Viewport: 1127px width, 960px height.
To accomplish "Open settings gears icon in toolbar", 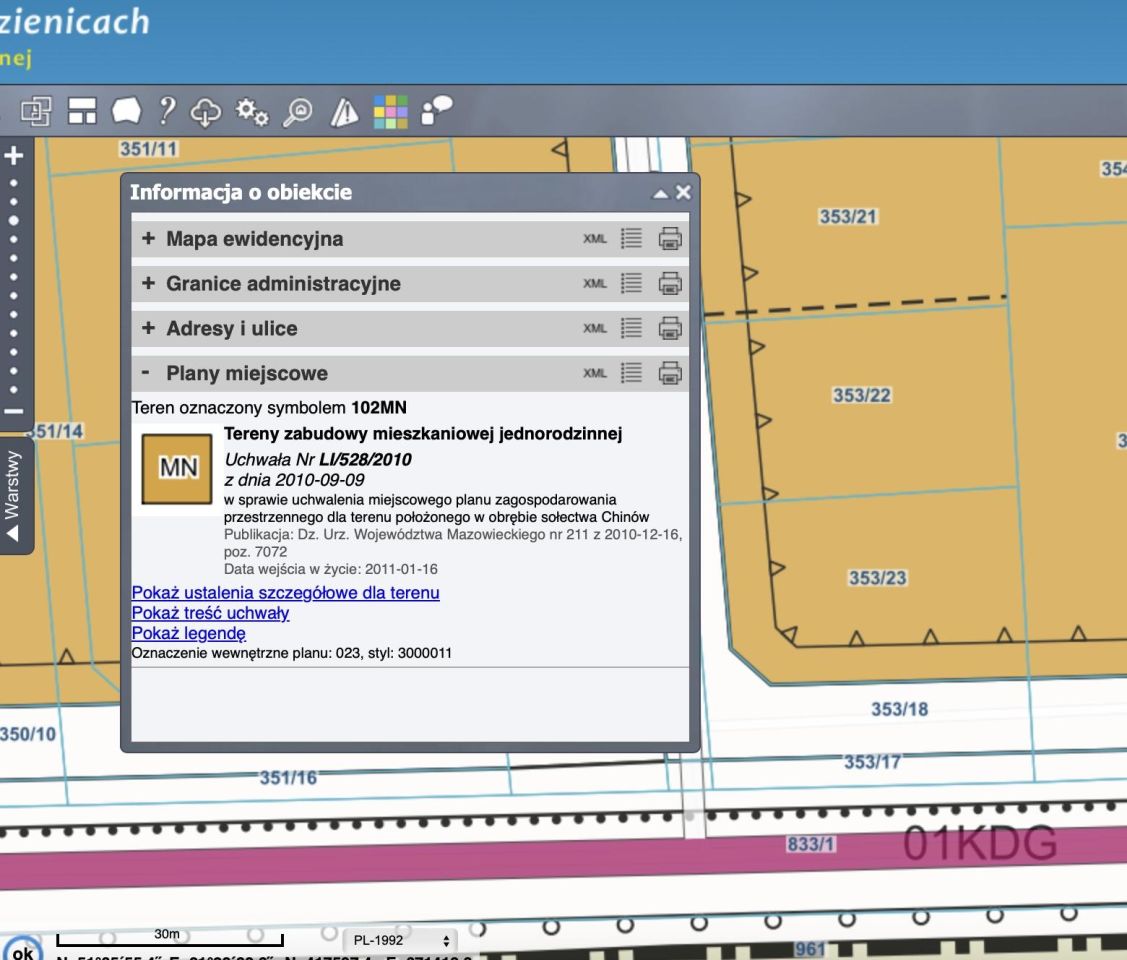I will [x=251, y=112].
